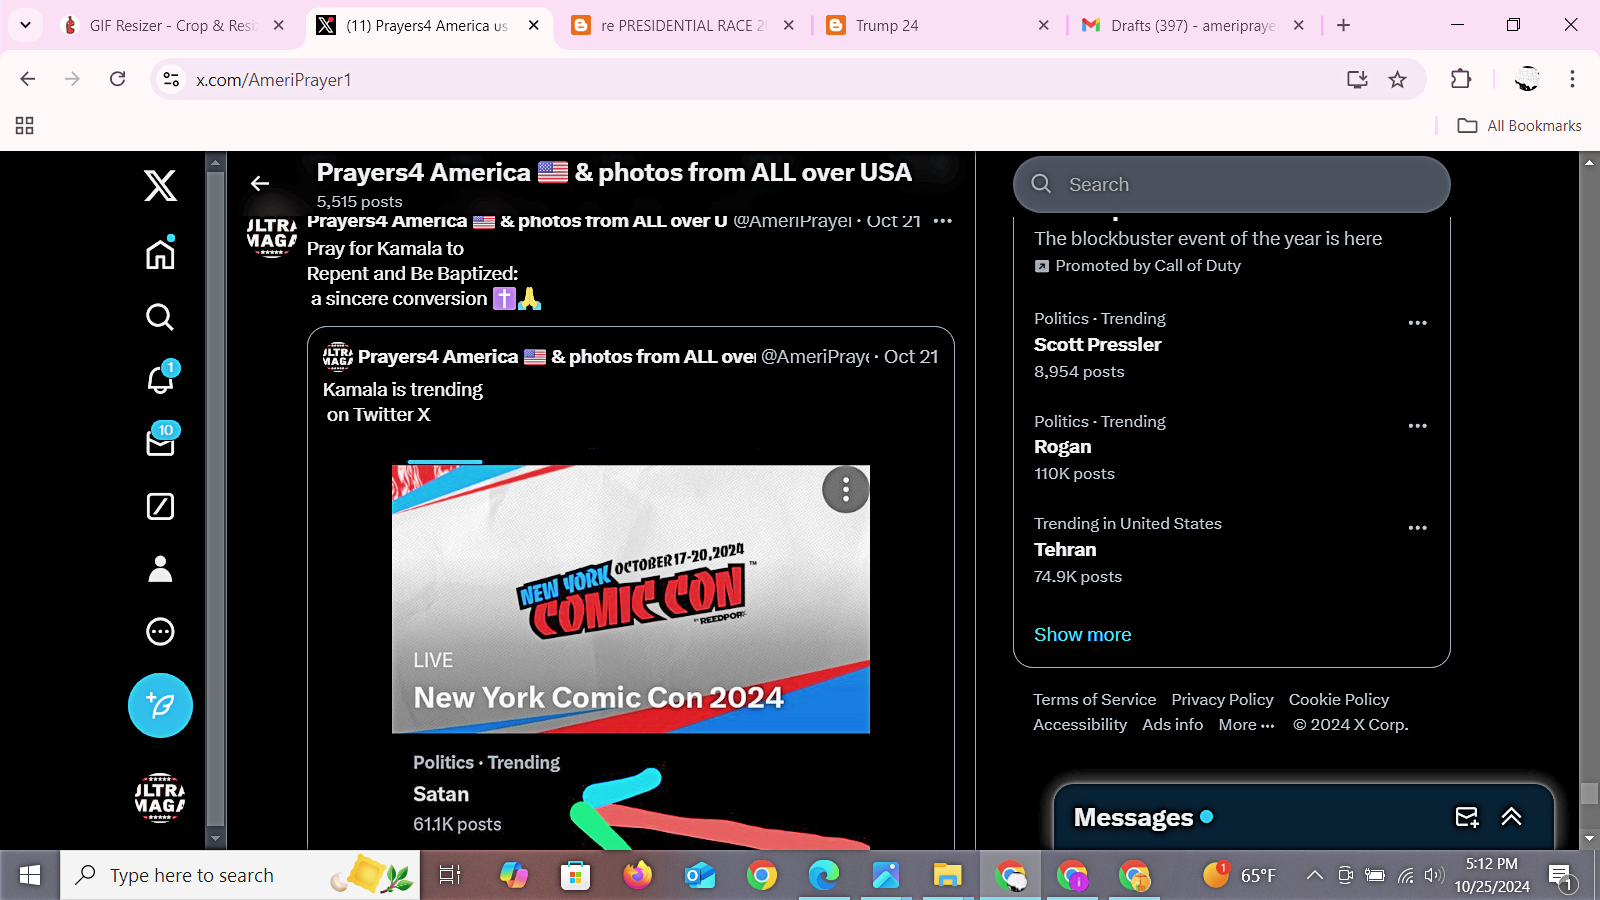Open Chrome three-dot menu

click(x=1572, y=79)
